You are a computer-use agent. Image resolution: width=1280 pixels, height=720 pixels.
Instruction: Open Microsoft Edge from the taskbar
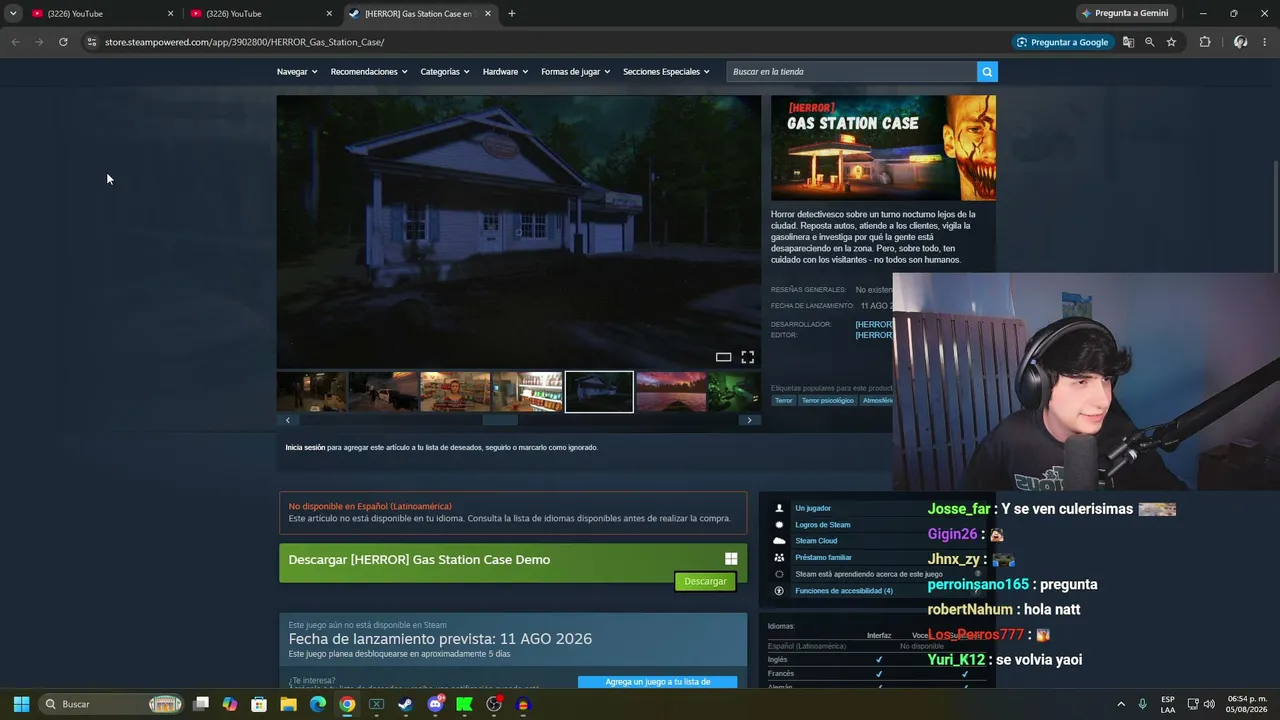(x=317, y=704)
